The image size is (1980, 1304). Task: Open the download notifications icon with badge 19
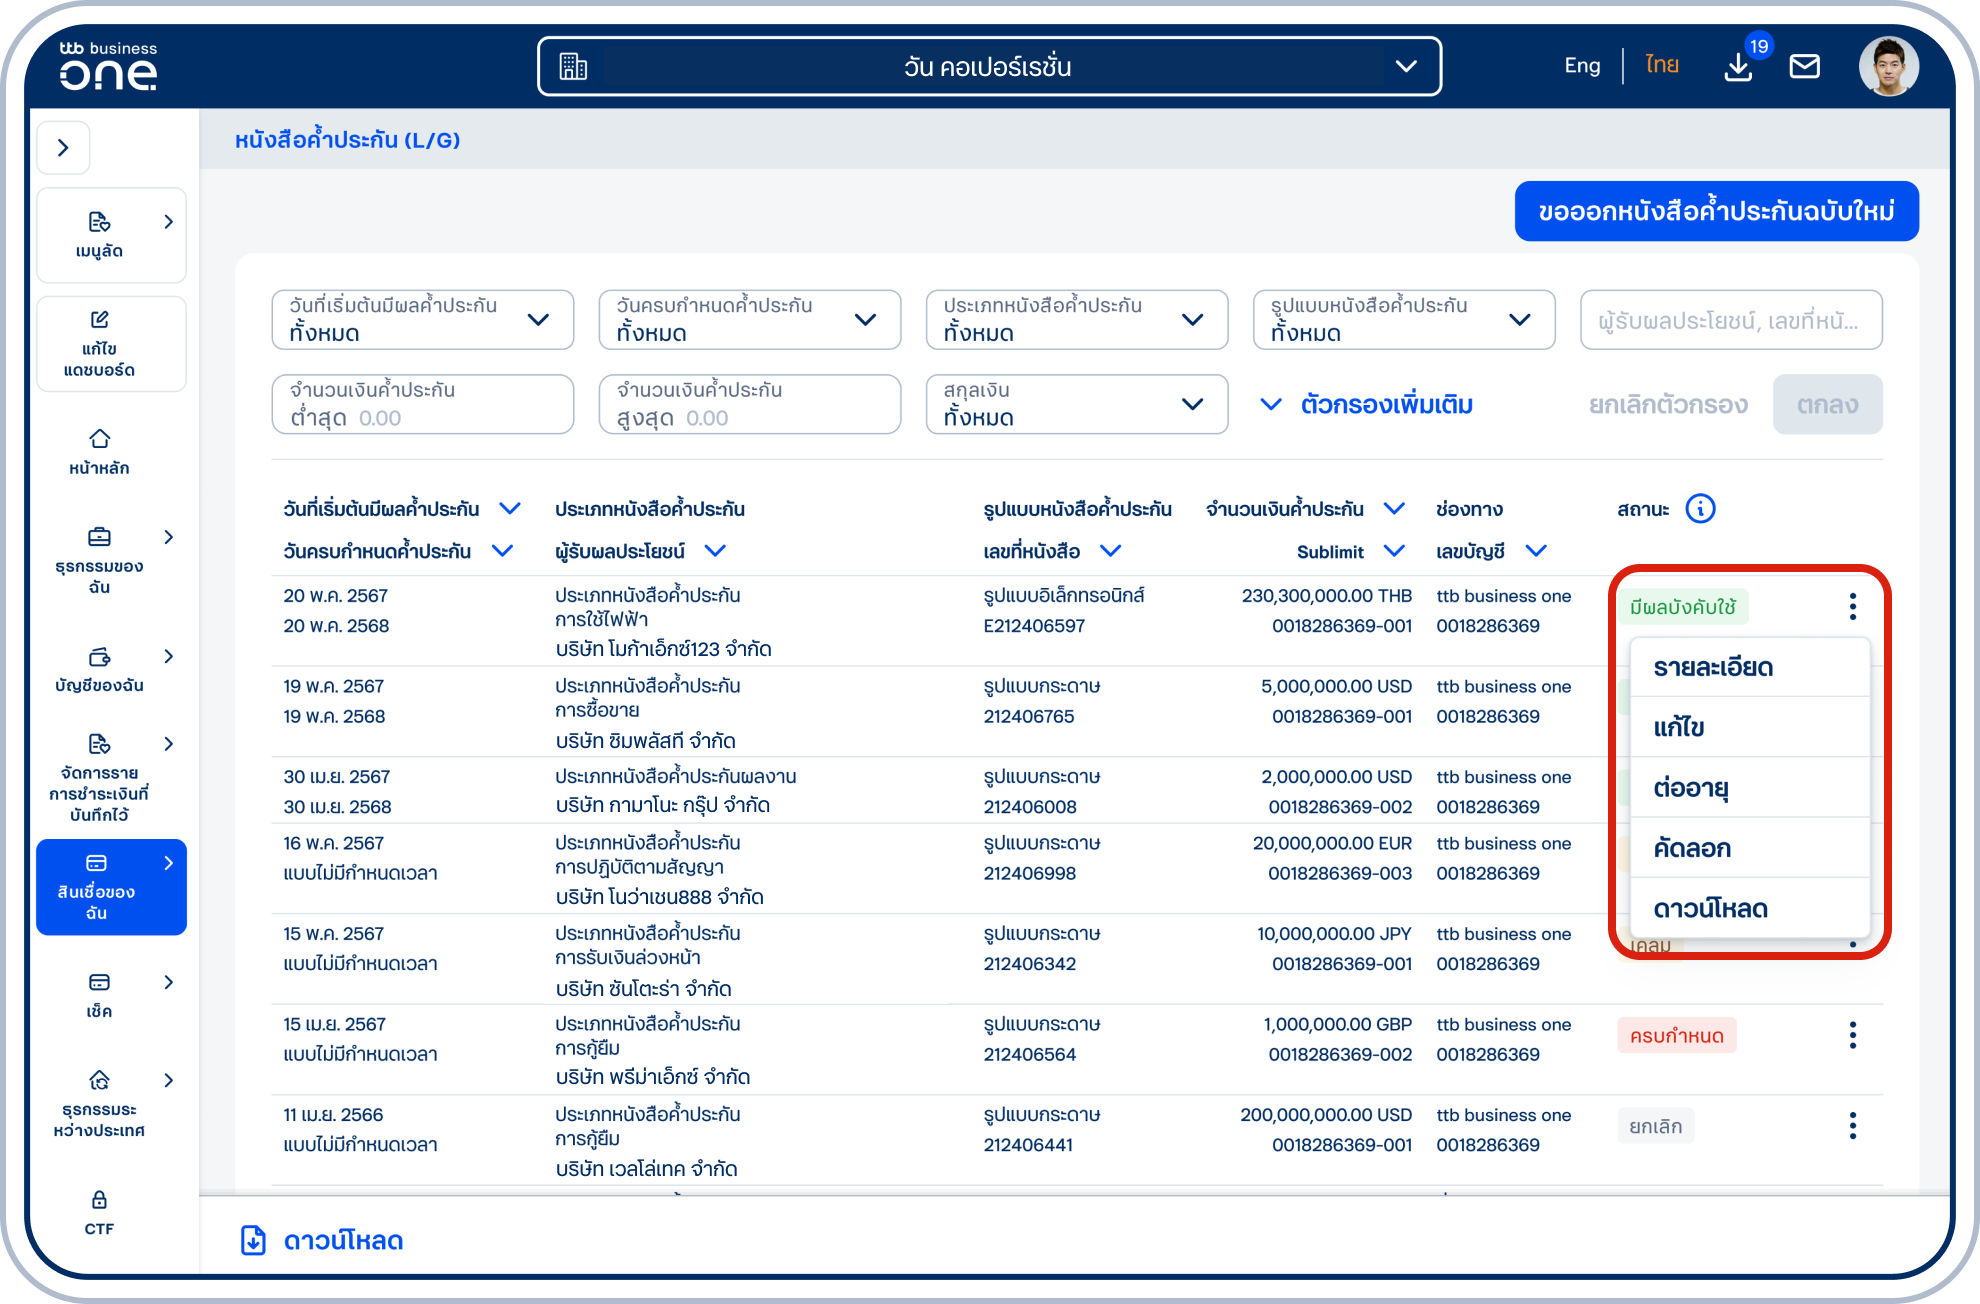(x=1739, y=67)
